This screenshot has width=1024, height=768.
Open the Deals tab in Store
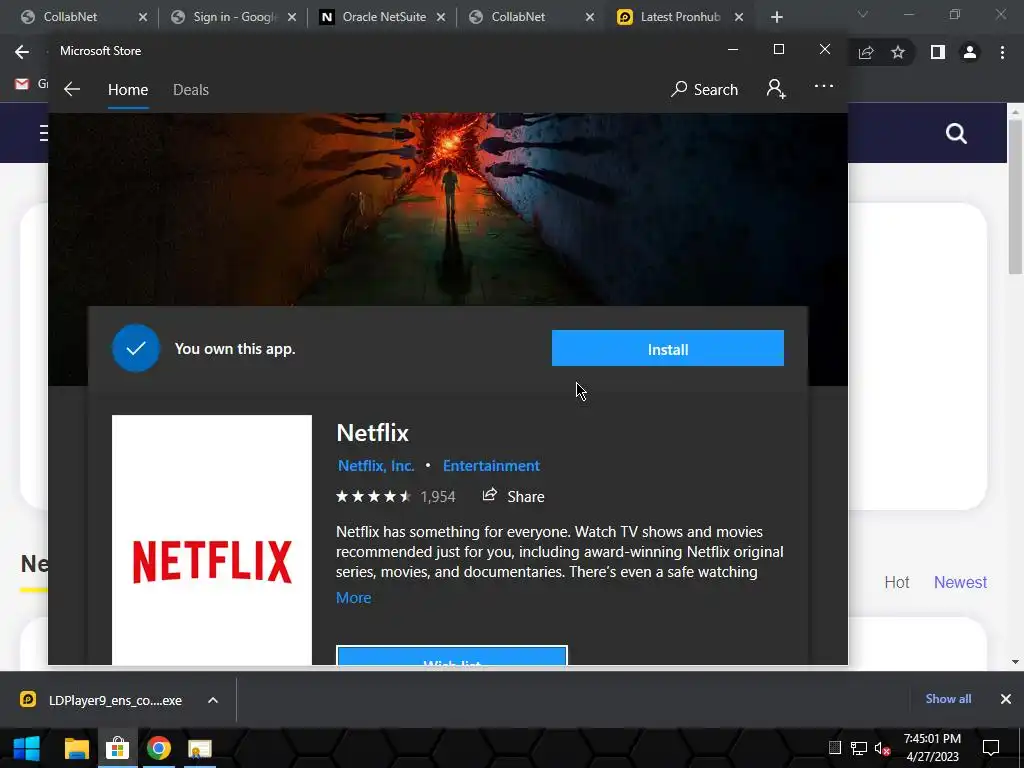coord(191,89)
